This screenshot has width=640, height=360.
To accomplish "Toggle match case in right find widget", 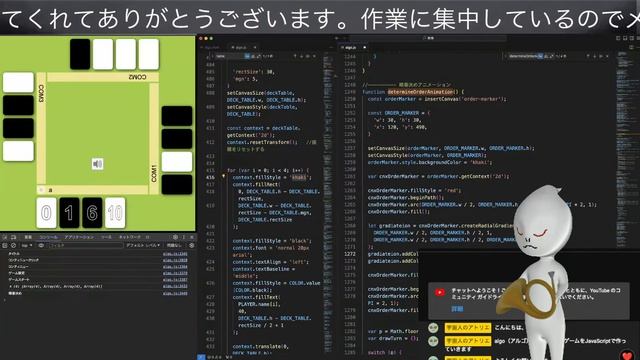I will pos(541,56).
